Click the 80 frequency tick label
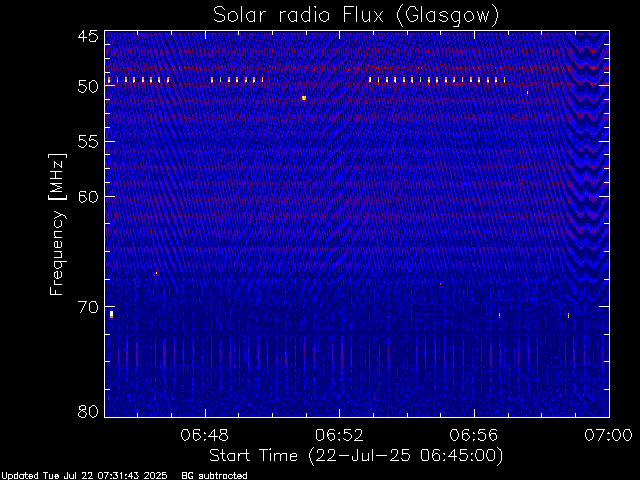This screenshot has width=640, height=480. click(x=88, y=411)
